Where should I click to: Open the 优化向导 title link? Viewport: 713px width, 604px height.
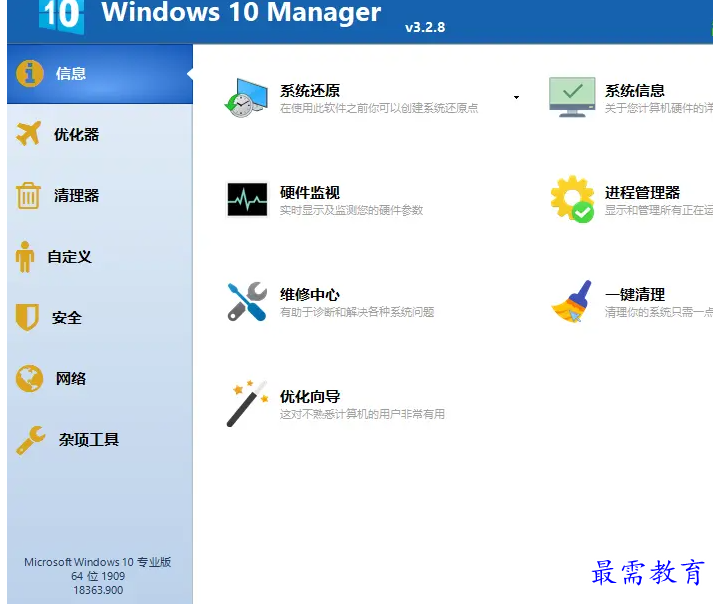(x=310, y=396)
